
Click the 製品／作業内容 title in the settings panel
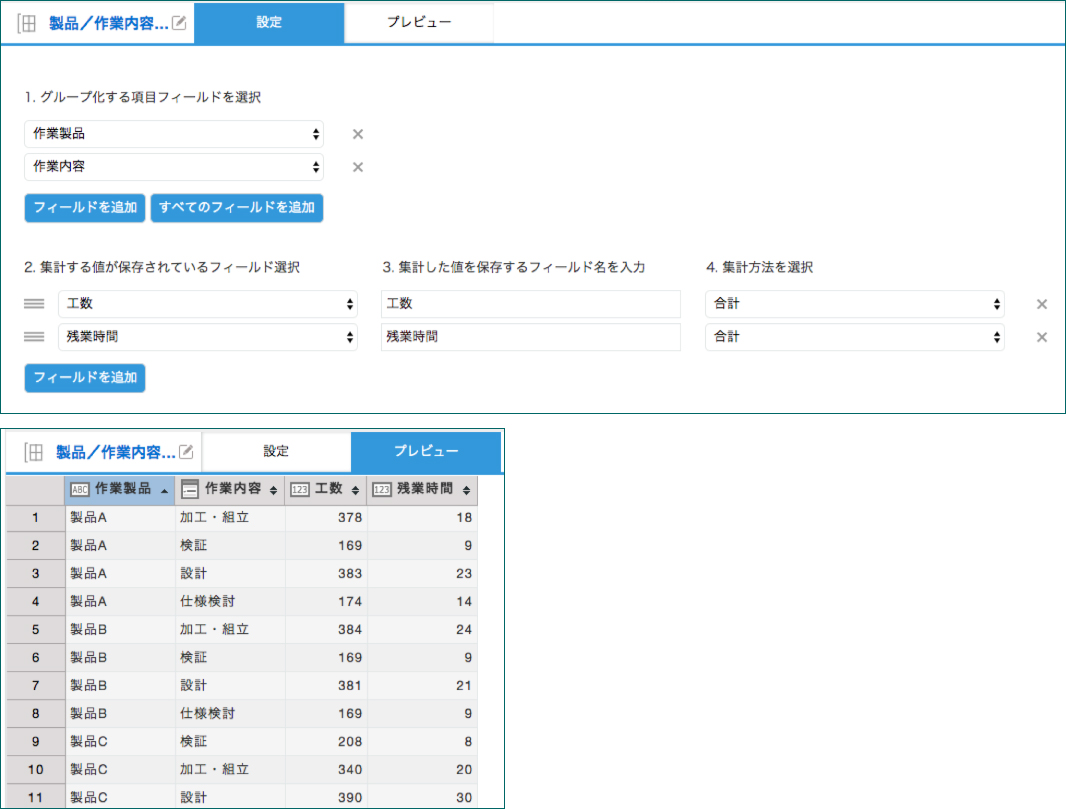108,23
